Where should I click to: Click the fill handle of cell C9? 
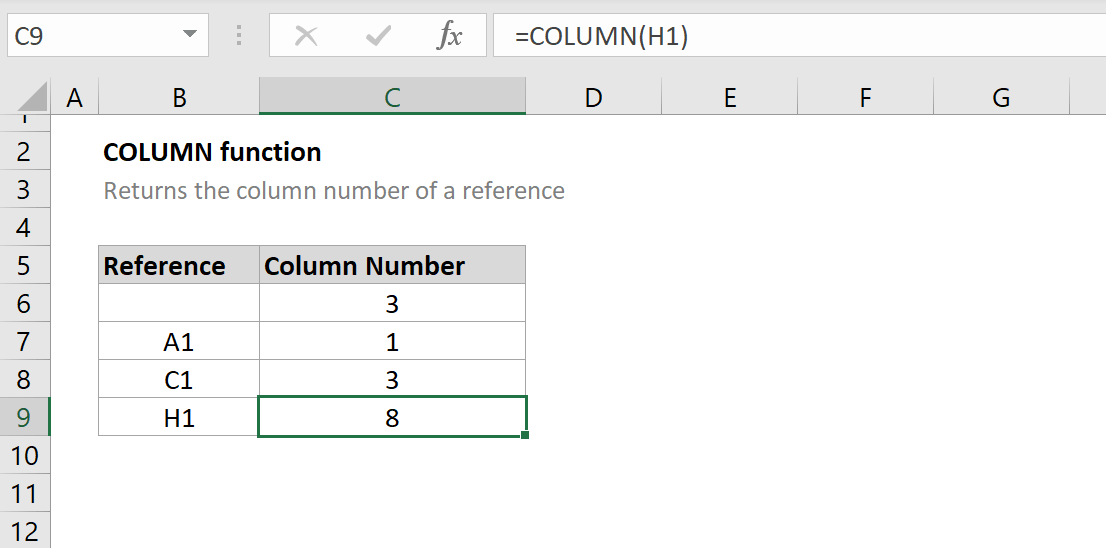pos(525,435)
